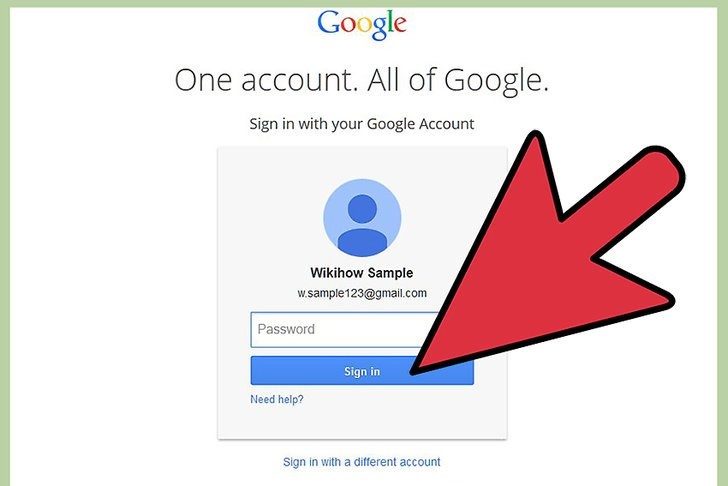This screenshot has width=728, height=486.
Task: Open the Need help? link
Action: pos(277,399)
